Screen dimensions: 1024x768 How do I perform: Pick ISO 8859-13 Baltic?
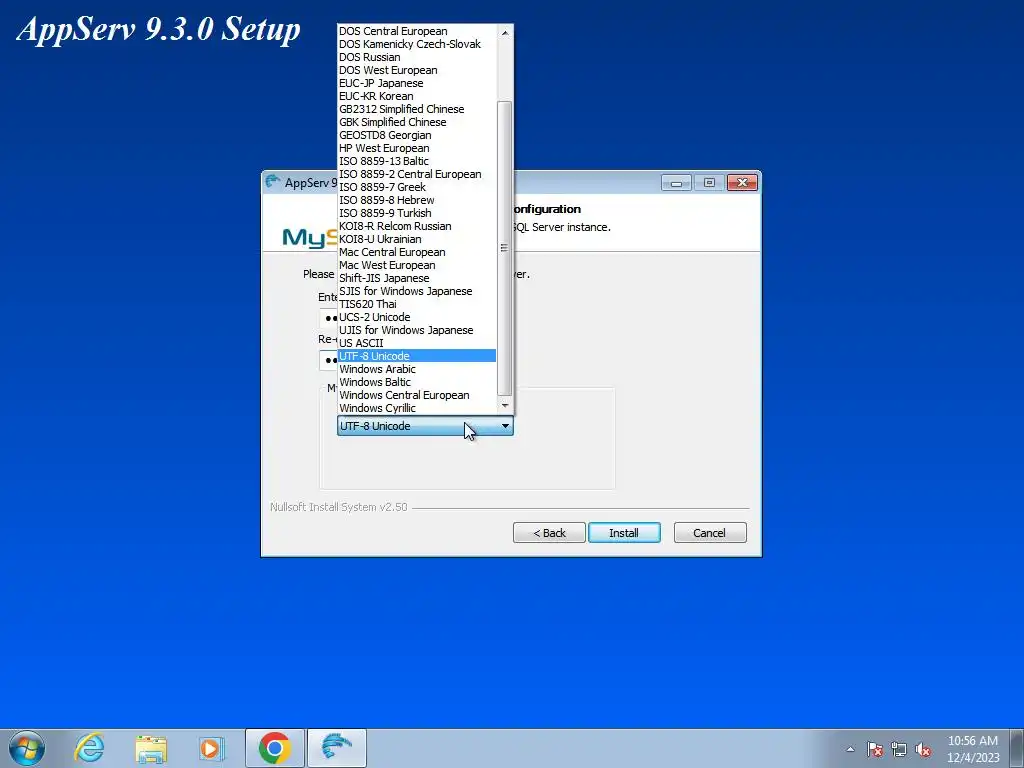pyautogui.click(x=417, y=161)
